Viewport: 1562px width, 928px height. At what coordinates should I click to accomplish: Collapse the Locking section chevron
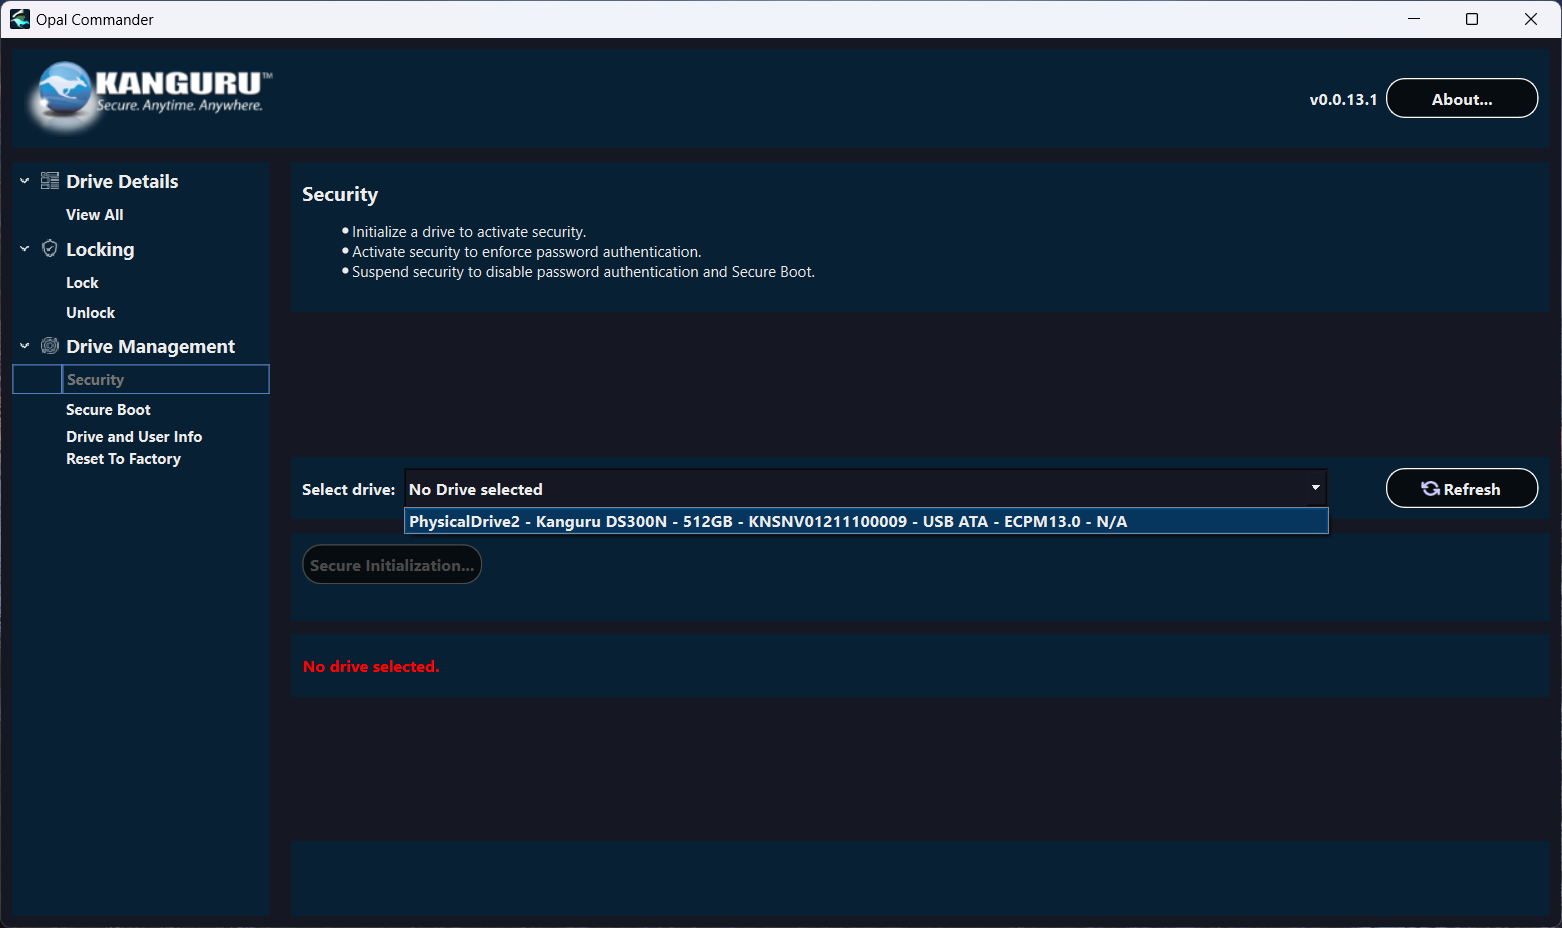click(x=25, y=249)
